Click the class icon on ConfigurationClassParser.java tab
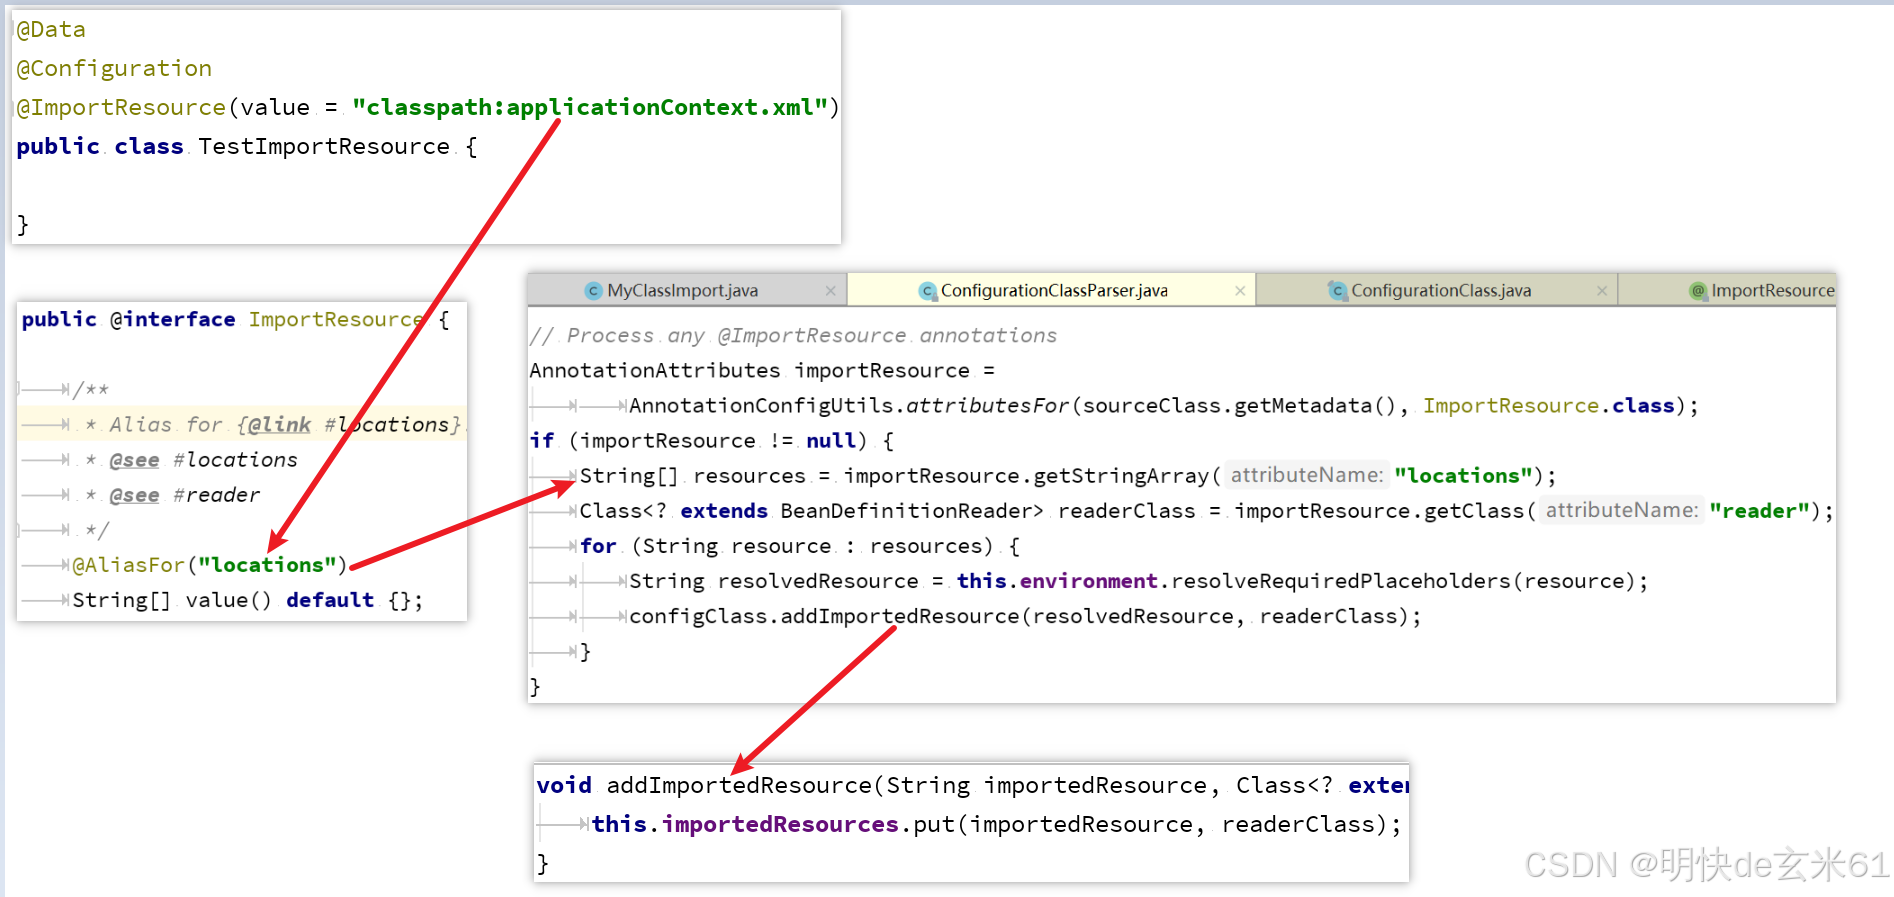Screen dimensions: 1894x897 [x=927, y=290]
